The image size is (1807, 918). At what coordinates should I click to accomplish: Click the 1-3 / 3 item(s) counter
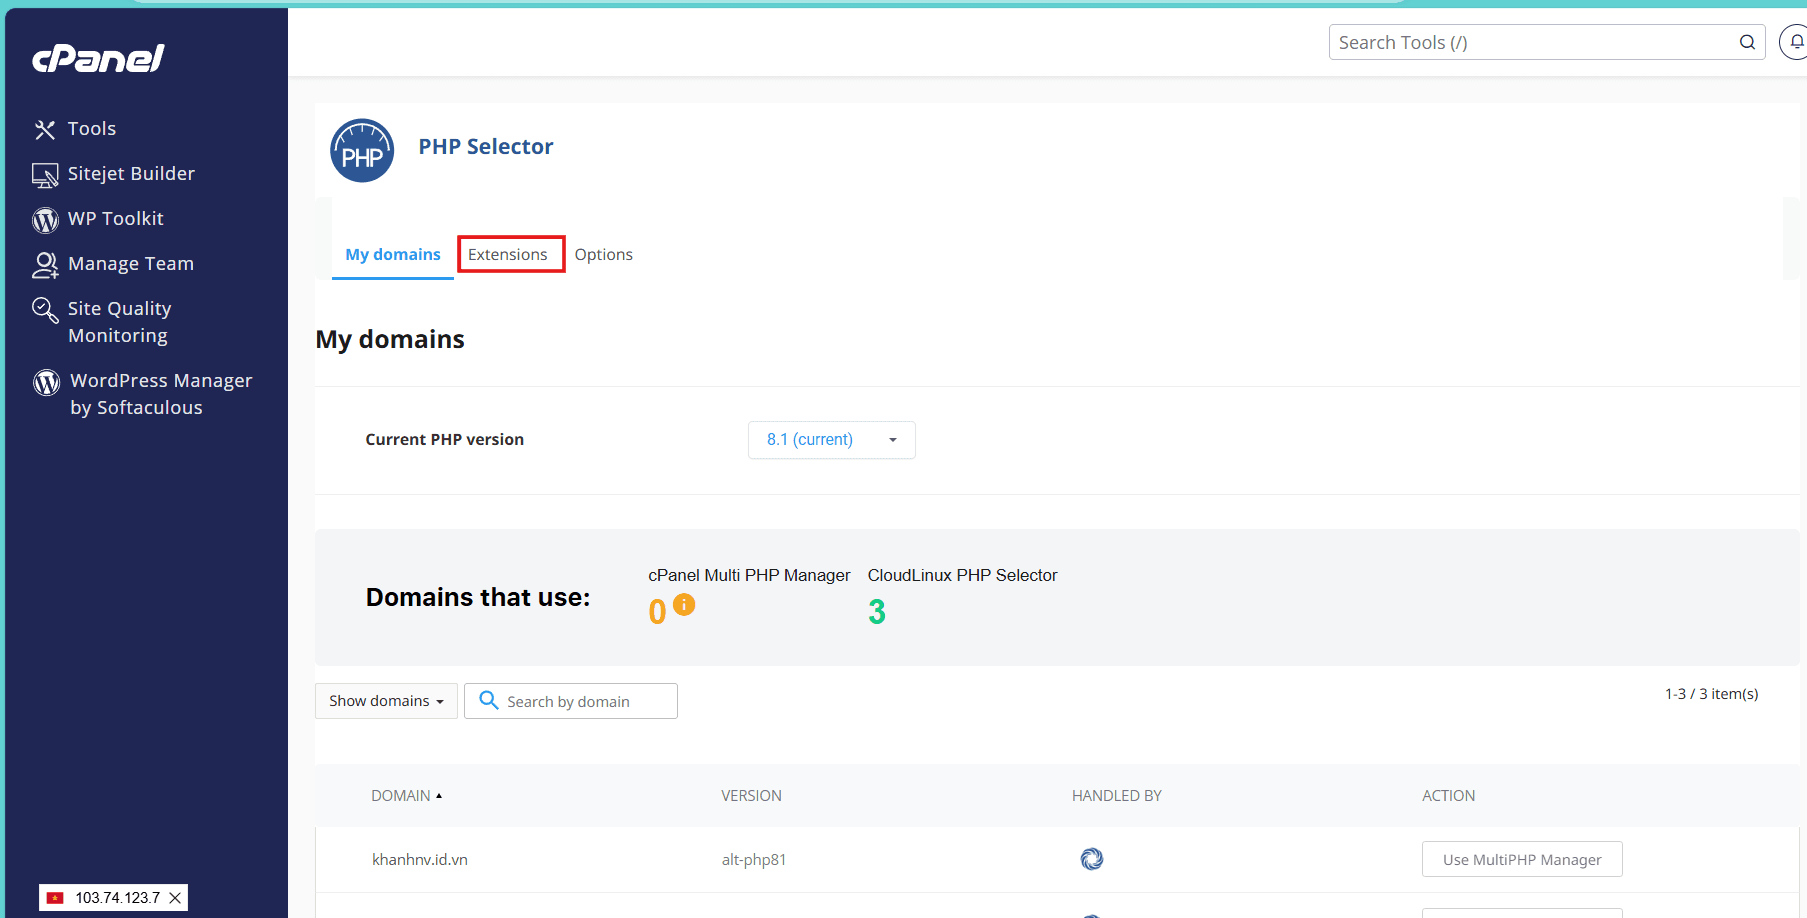pos(1711,694)
